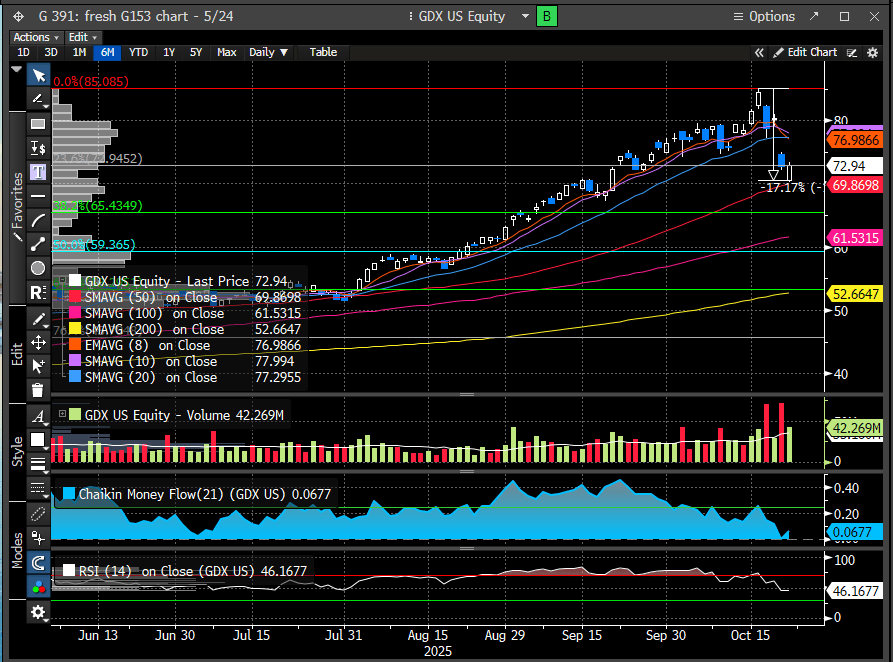Screen dimensions: 893x662
Task: Open the font style A tool
Action: point(38,416)
